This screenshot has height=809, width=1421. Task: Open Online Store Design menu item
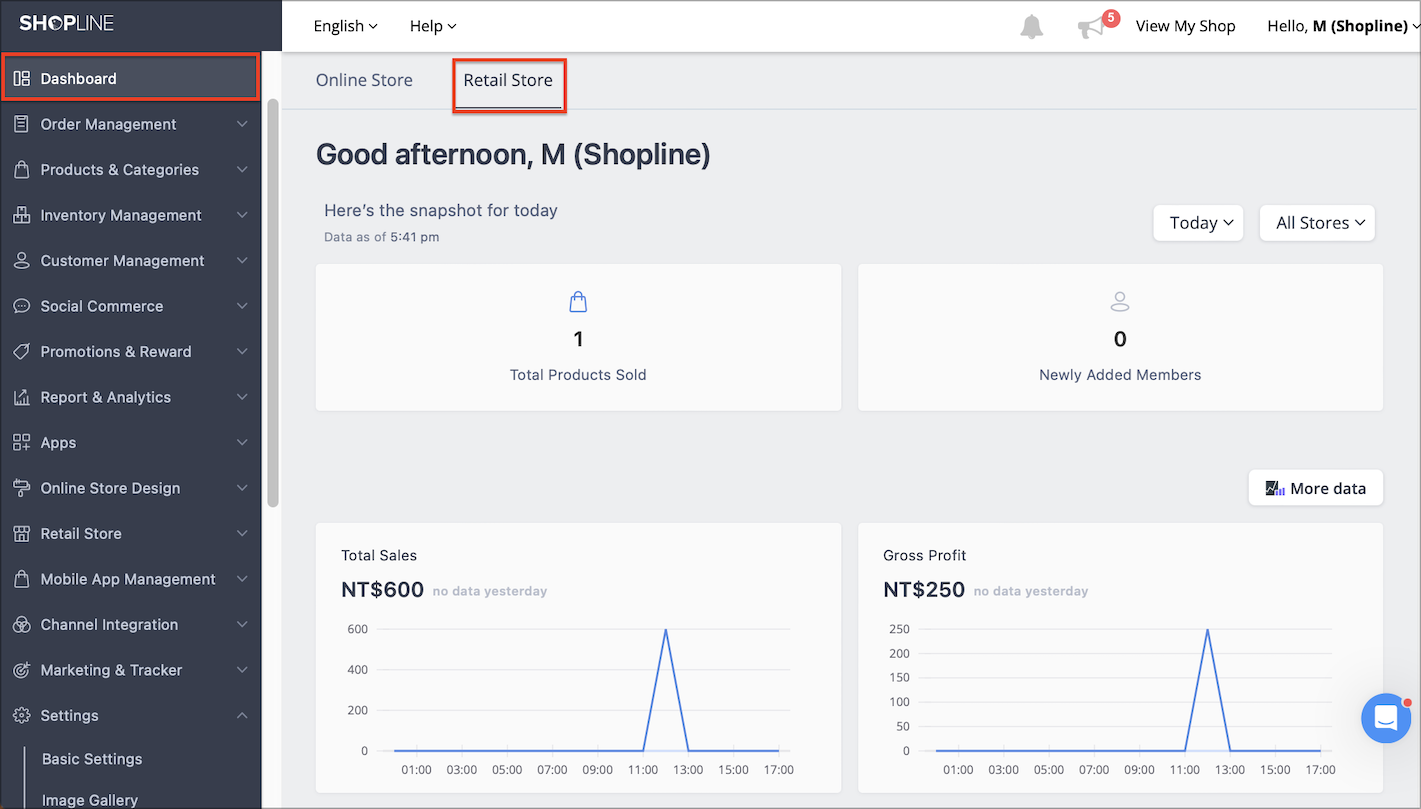click(130, 488)
